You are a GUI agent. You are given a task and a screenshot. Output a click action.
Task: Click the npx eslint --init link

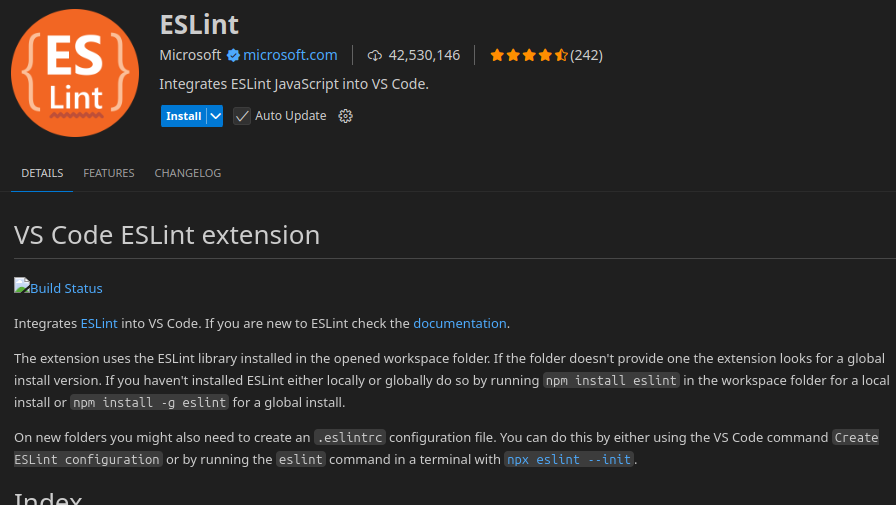570,459
